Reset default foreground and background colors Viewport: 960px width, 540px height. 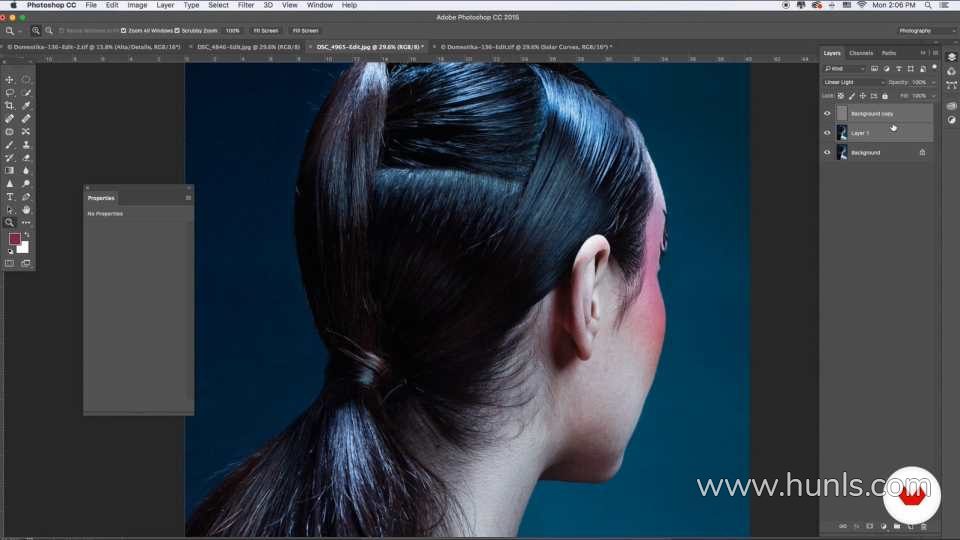[10, 251]
